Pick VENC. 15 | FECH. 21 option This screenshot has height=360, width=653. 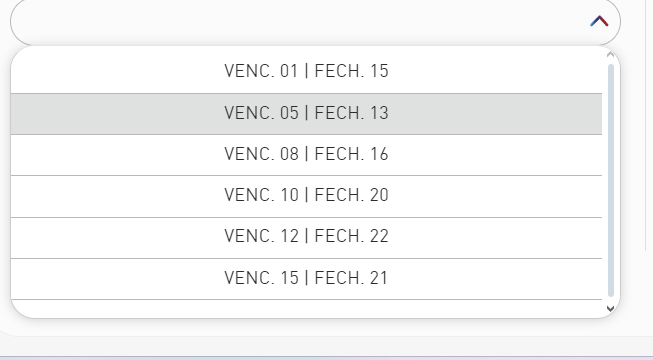coord(306,278)
